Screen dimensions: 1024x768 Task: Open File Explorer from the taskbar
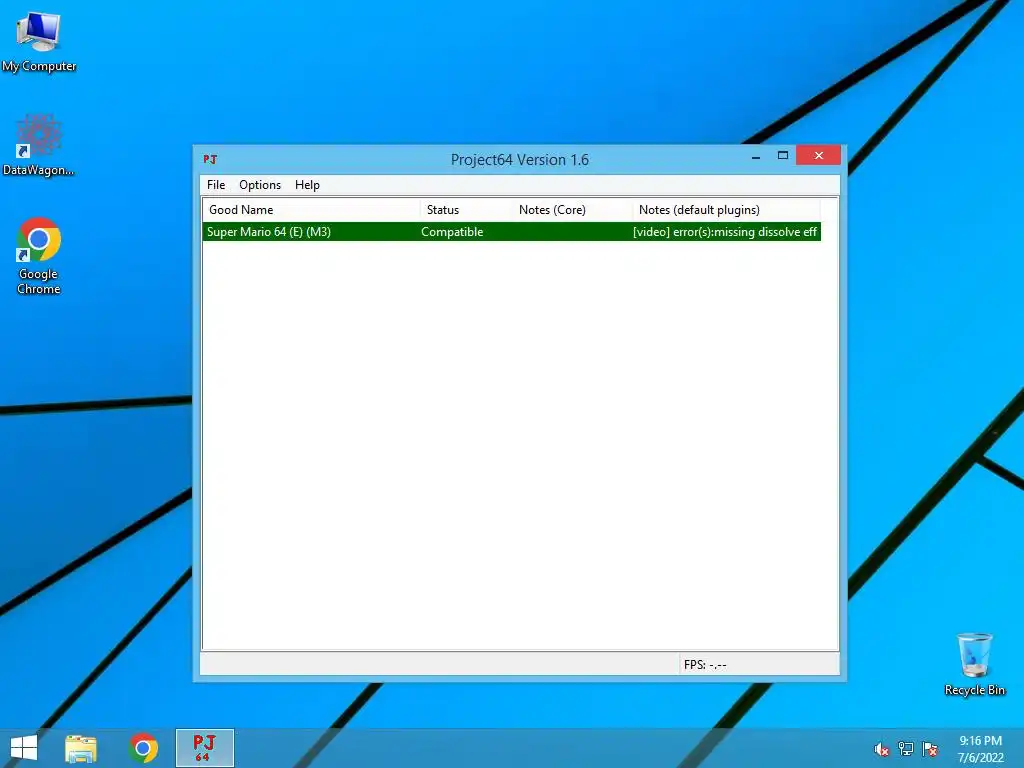click(x=81, y=748)
